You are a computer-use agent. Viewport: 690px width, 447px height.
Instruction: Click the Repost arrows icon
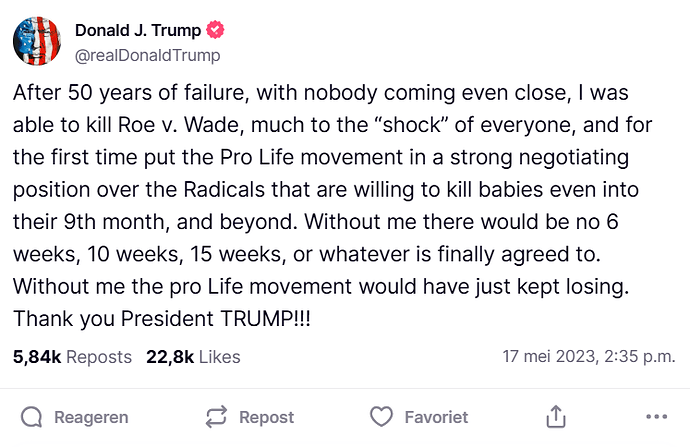[216, 416]
